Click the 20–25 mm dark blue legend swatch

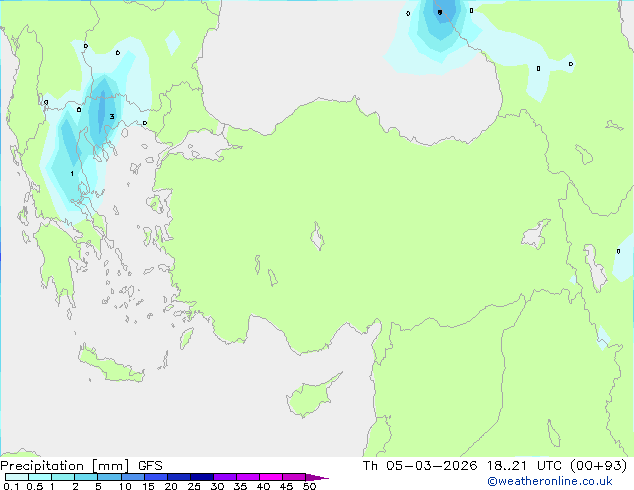pyautogui.click(x=178, y=477)
